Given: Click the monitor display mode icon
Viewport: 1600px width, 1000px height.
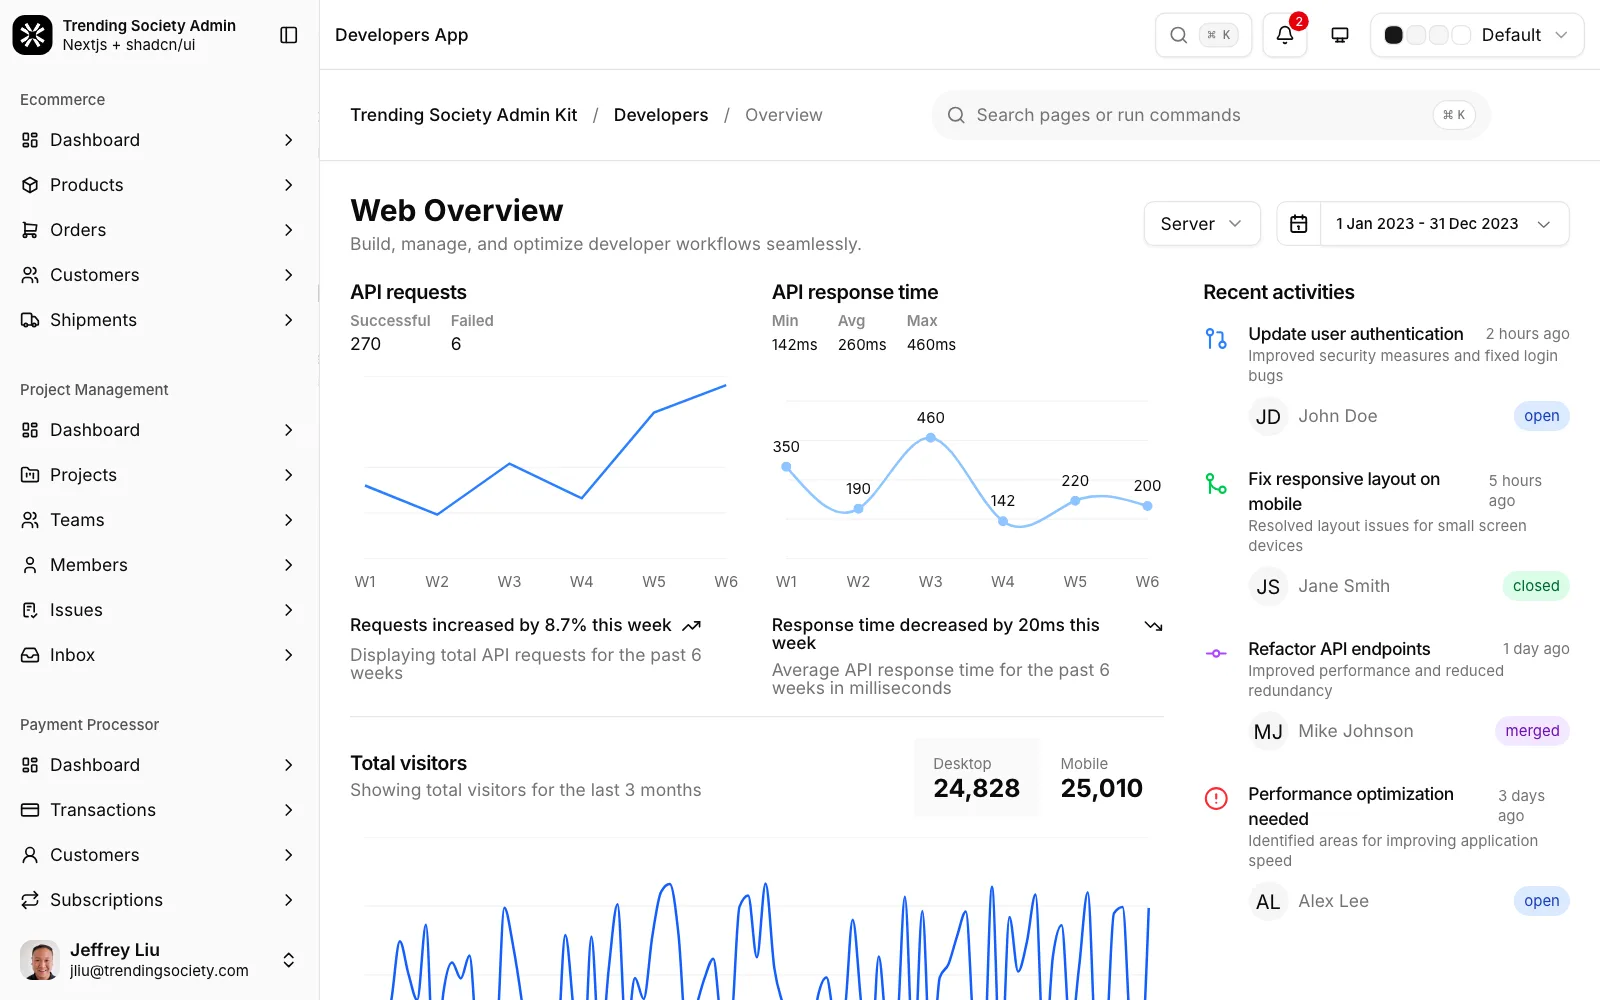Looking at the screenshot, I should click(x=1340, y=35).
